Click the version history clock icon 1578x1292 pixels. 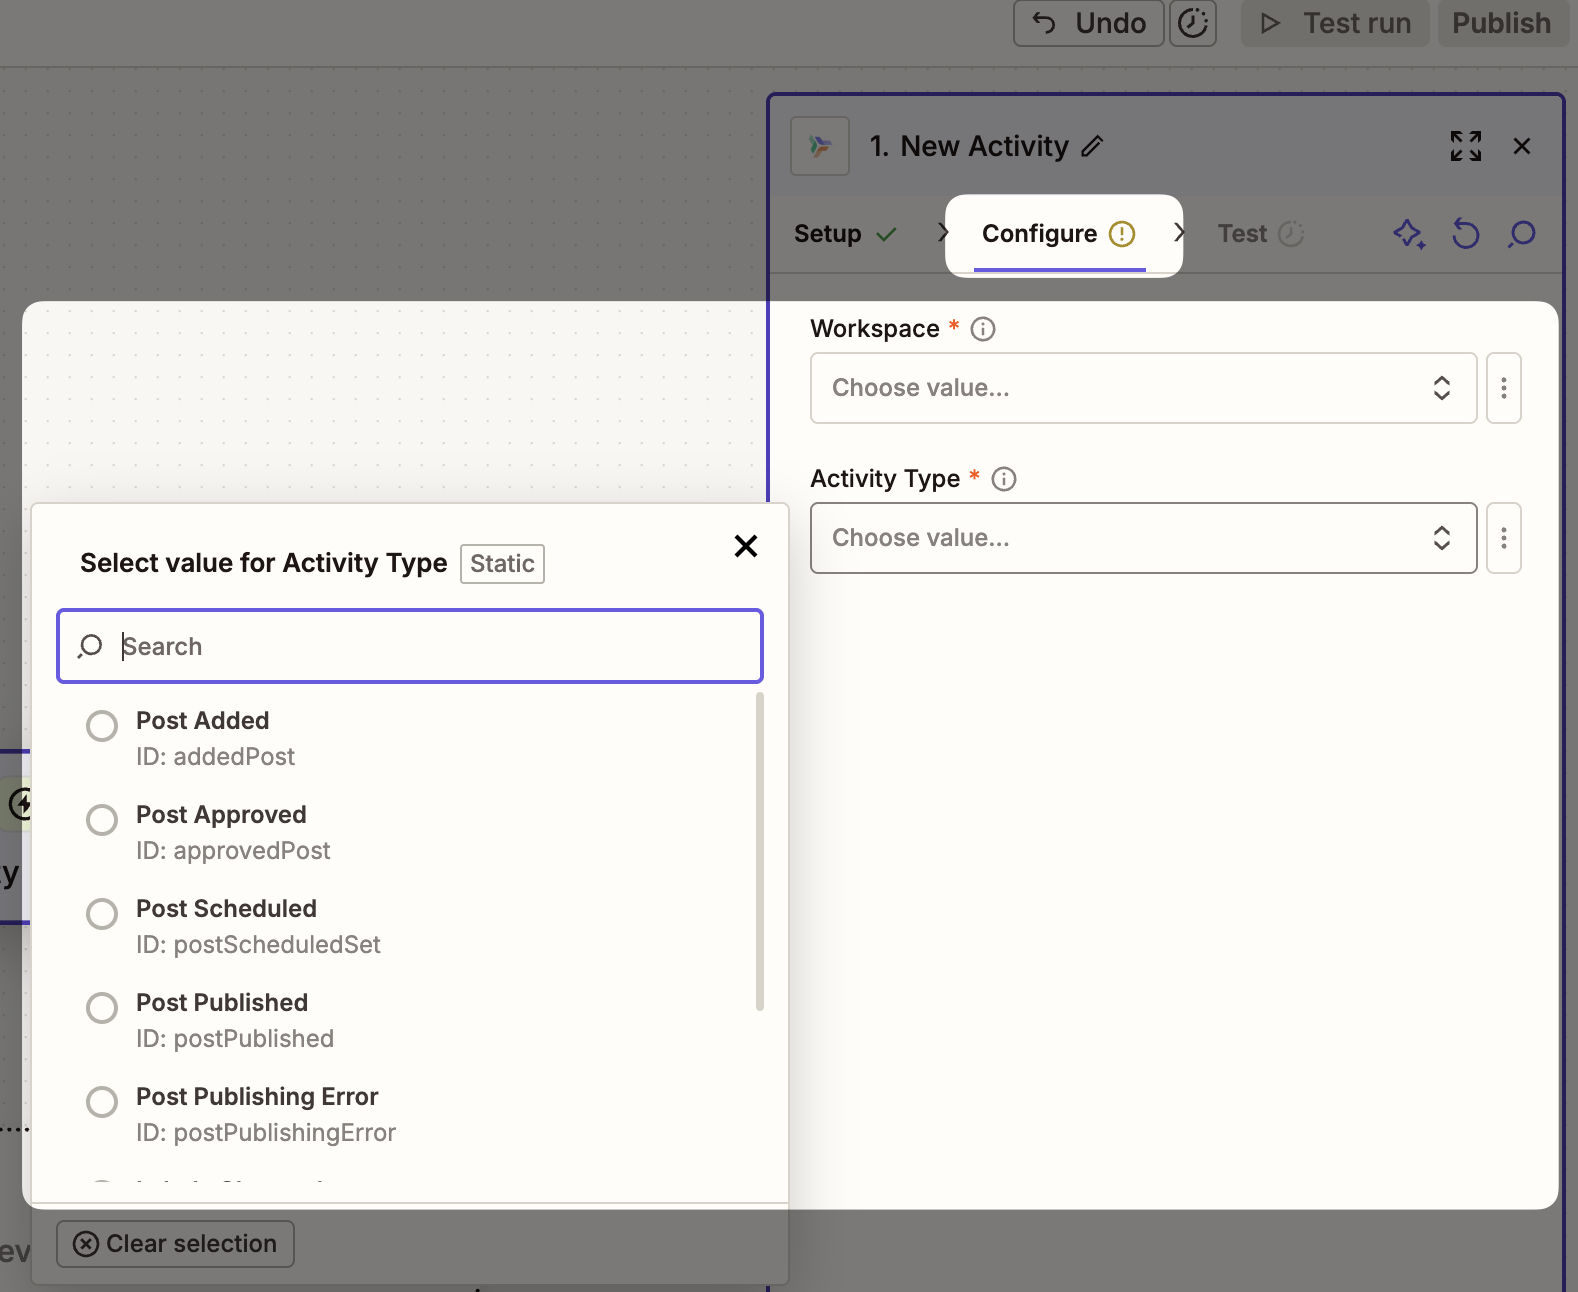click(x=1193, y=23)
